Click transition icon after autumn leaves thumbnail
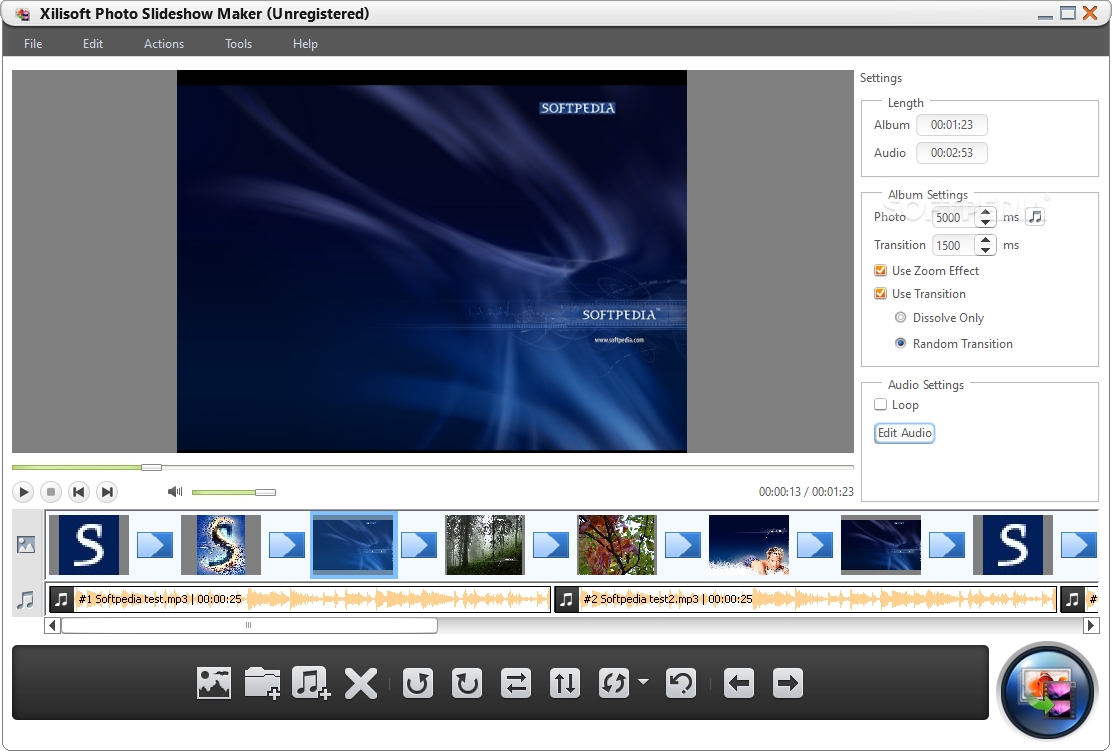 click(683, 545)
